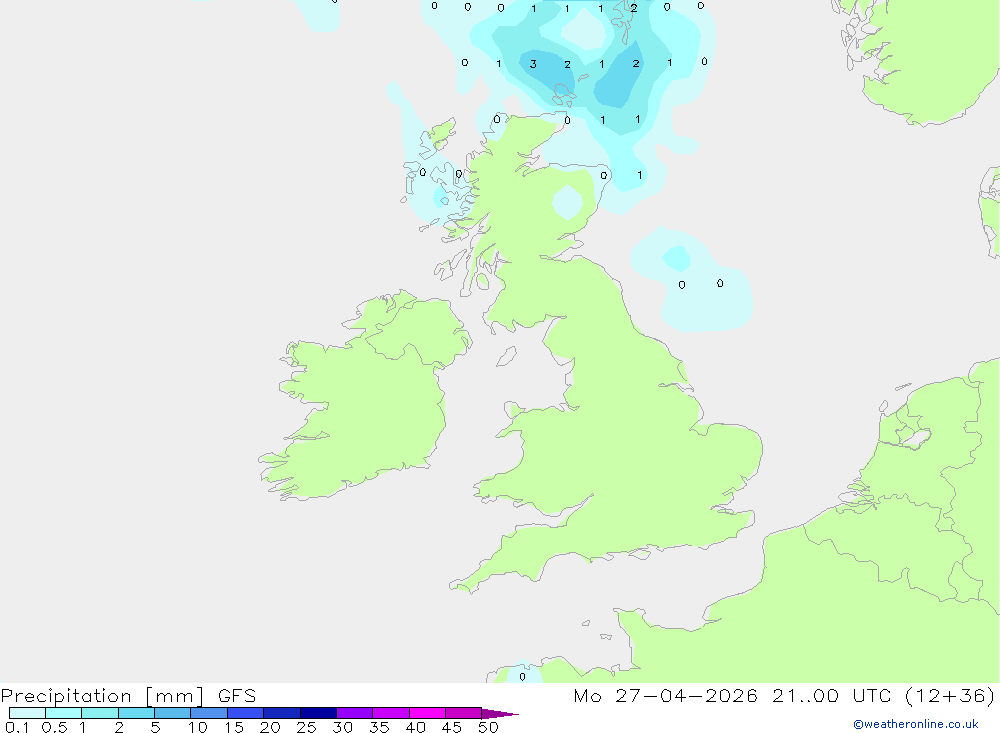Click the legend scale label '20'

(x=270, y=727)
